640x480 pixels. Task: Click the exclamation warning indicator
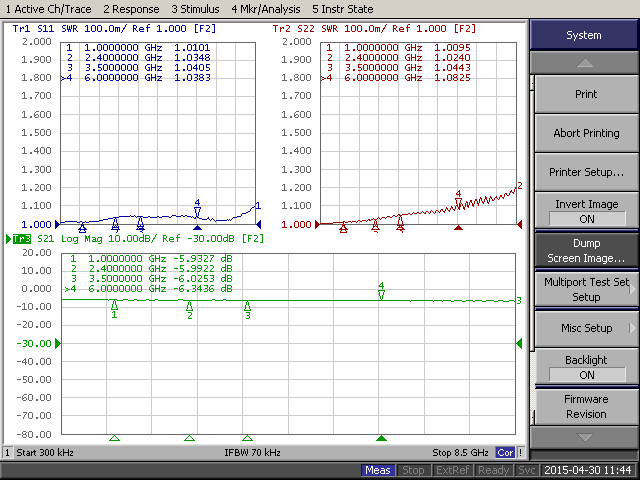[520, 453]
